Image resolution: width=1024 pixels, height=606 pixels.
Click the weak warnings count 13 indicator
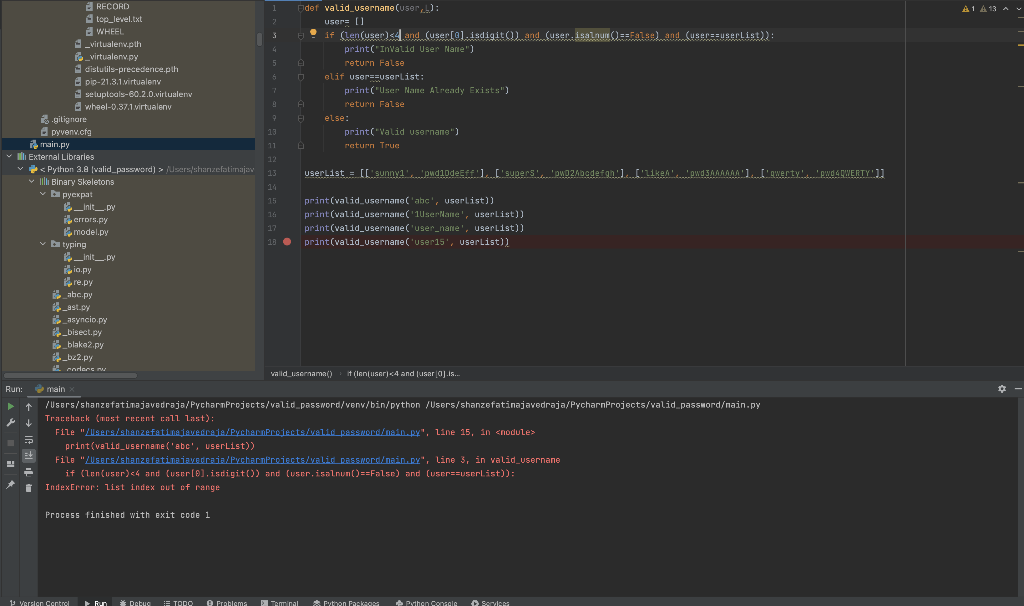click(987, 8)
